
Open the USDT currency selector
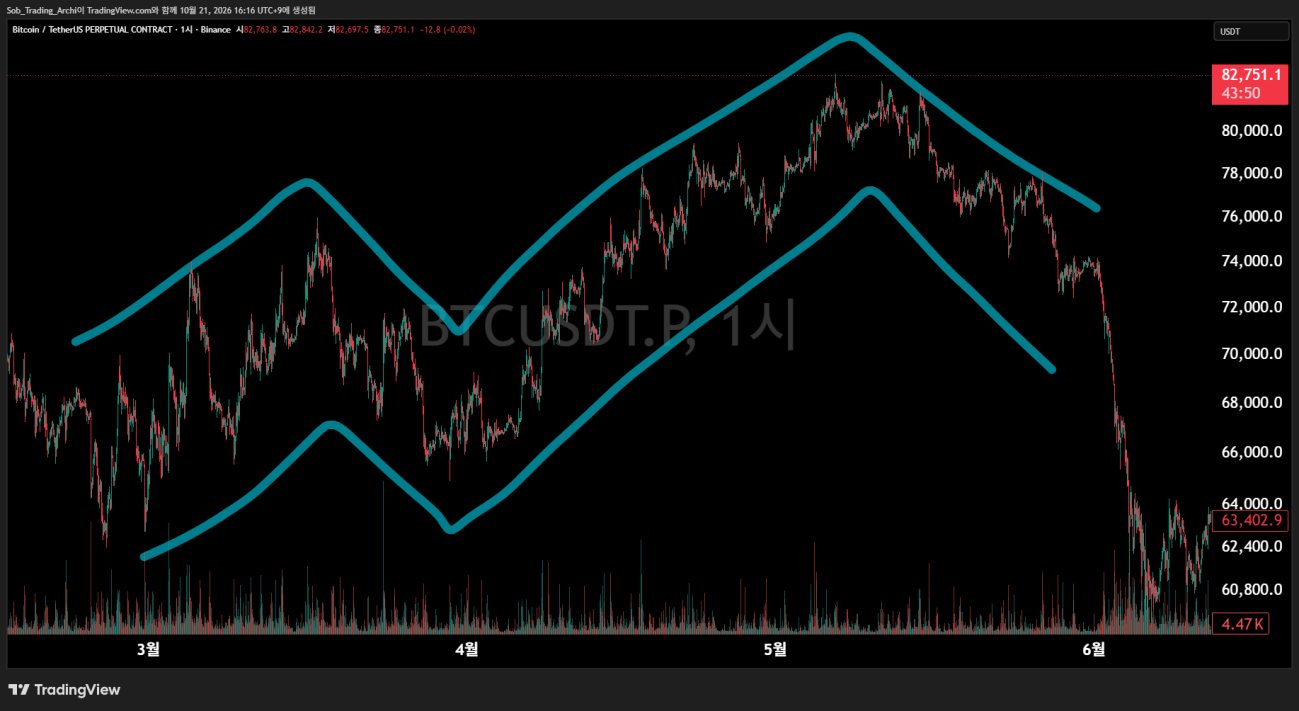1251,32
